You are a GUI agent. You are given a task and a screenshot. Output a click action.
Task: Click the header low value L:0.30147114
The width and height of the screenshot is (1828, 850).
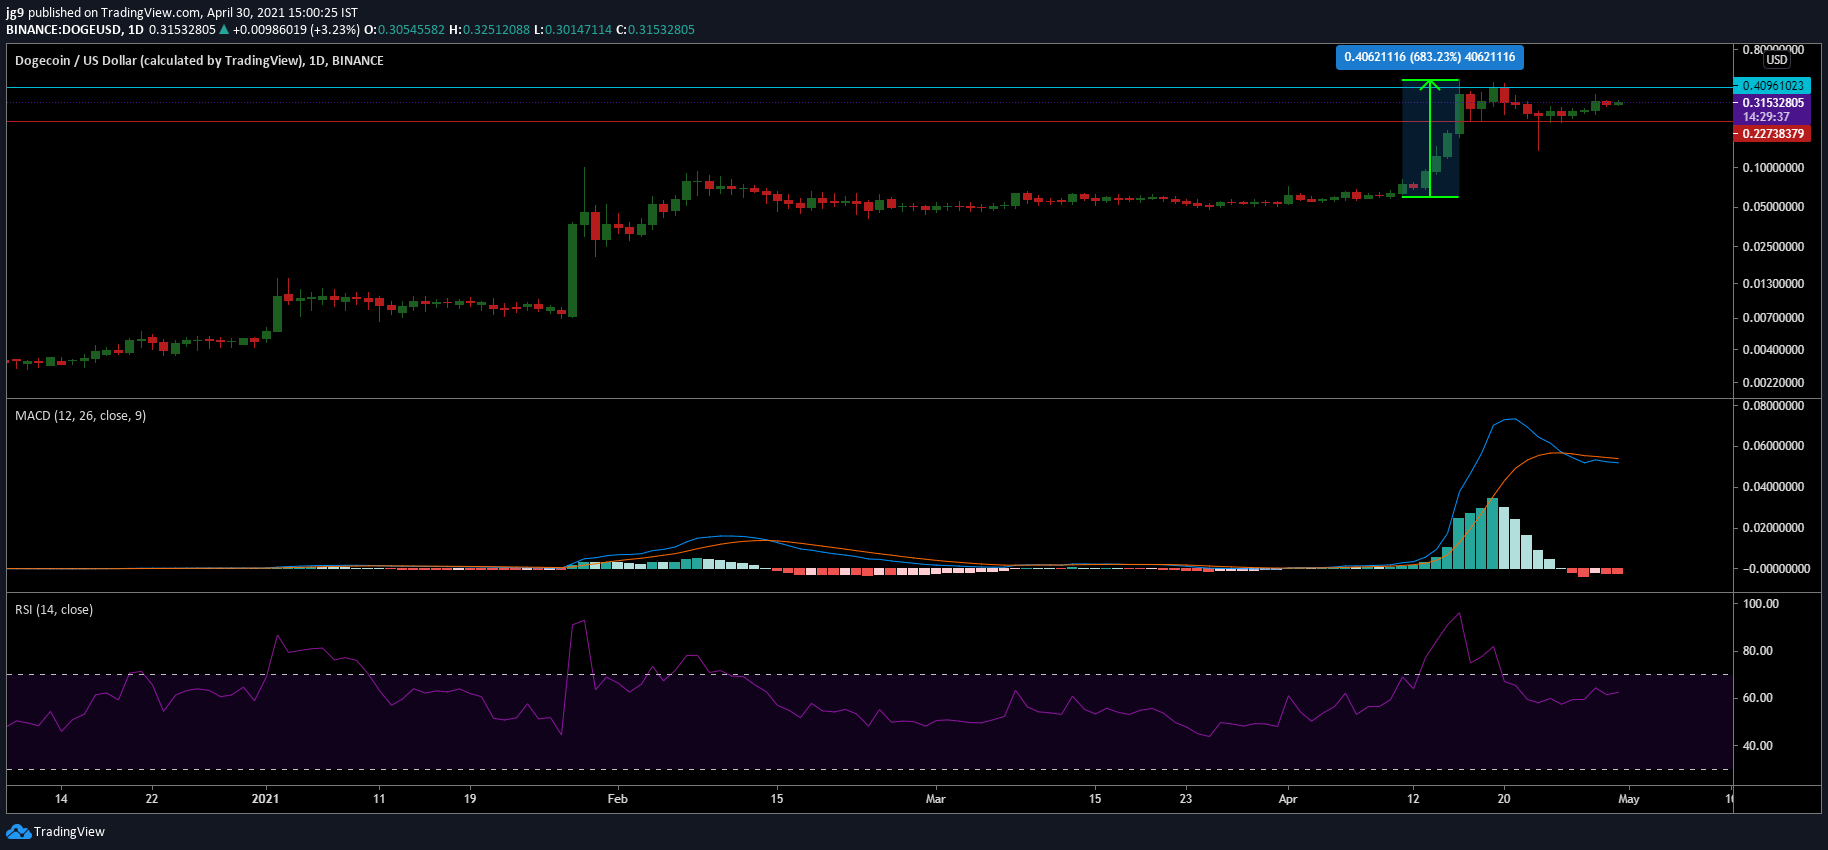coord(573,29)
